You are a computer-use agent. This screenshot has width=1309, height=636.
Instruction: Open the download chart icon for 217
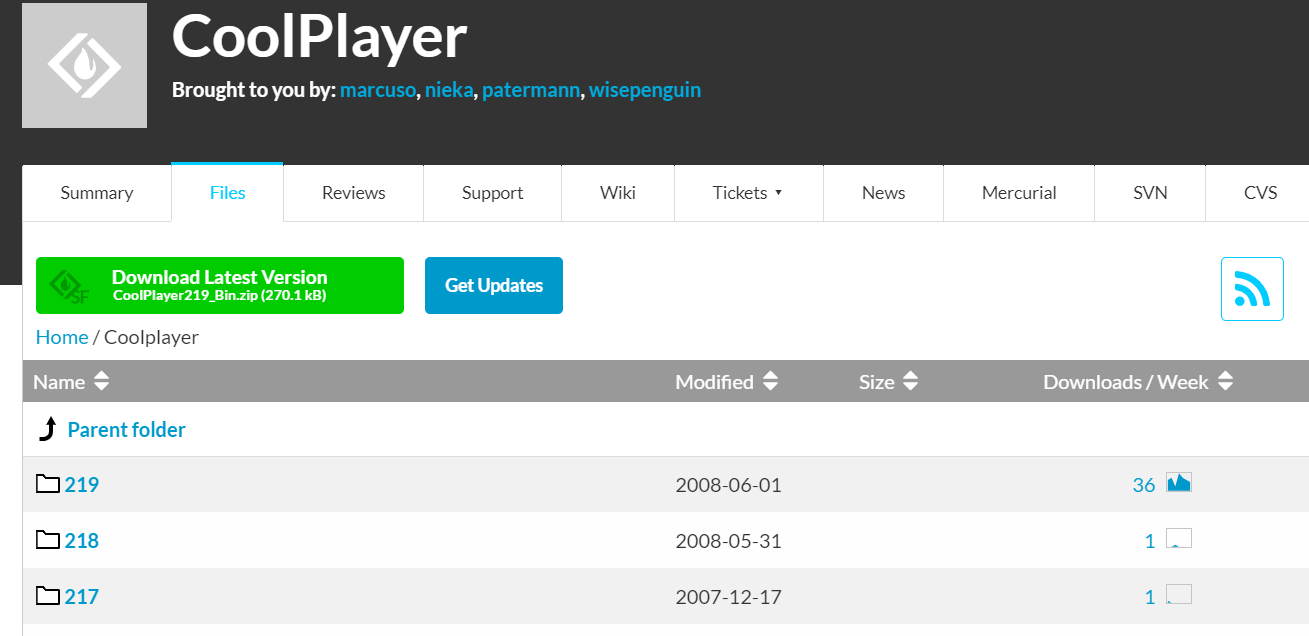(1179, 595)
